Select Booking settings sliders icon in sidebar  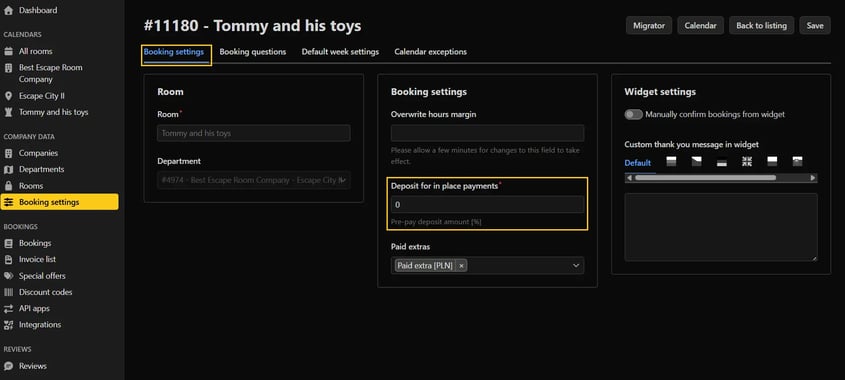(8, 202)
